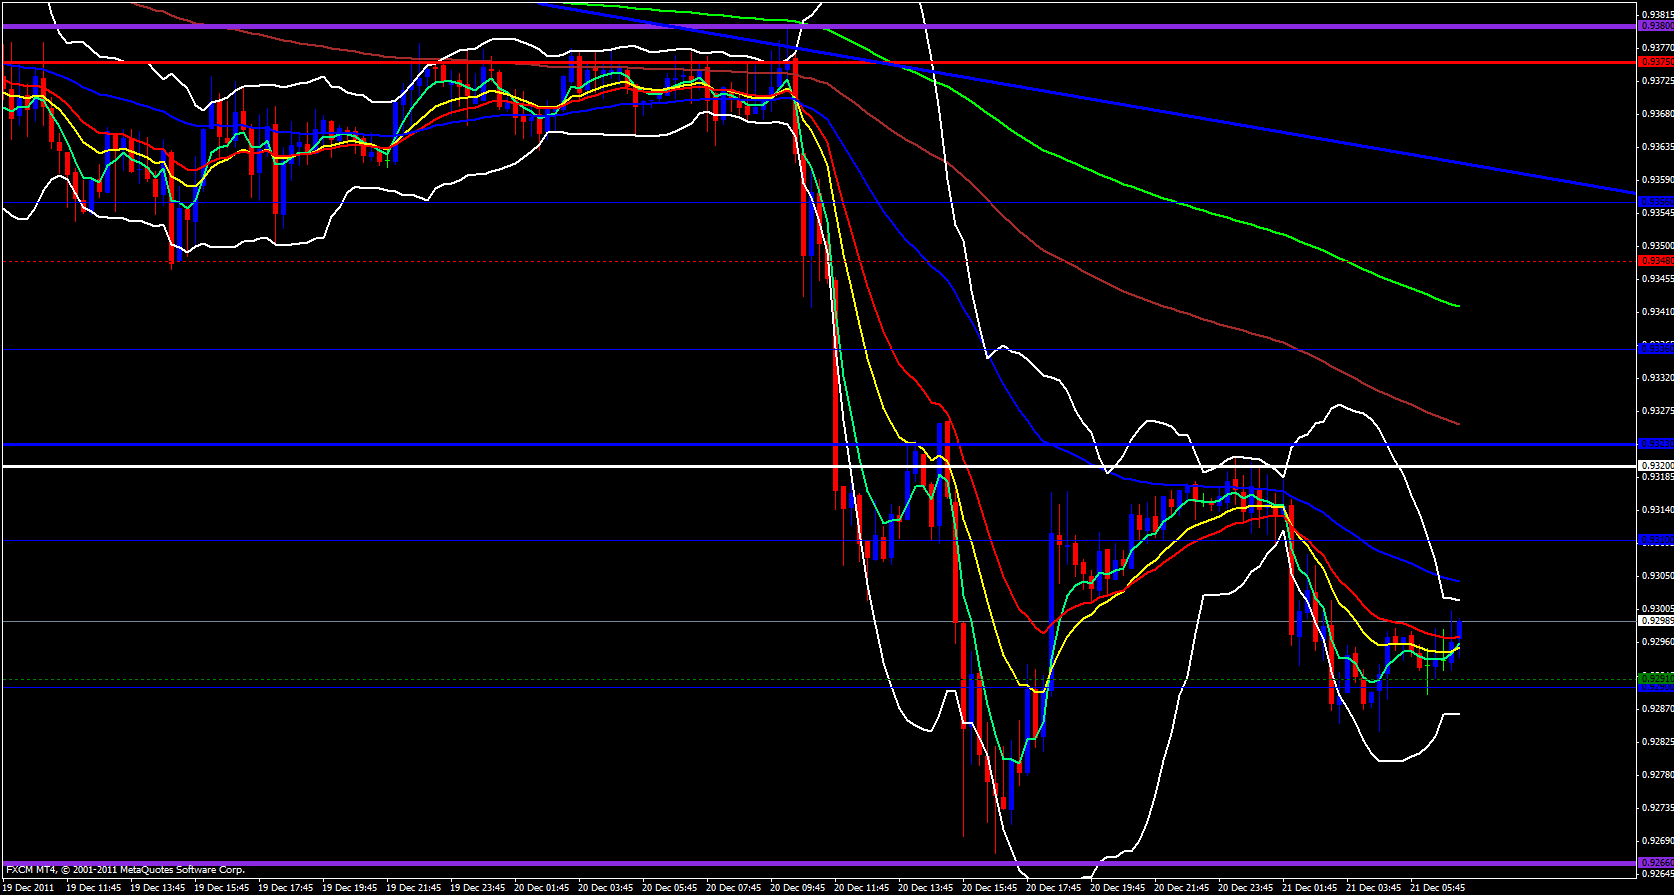Click the 0.93500 price scale value
The height and width of the screenshot is (895, 1674).
1655,245
